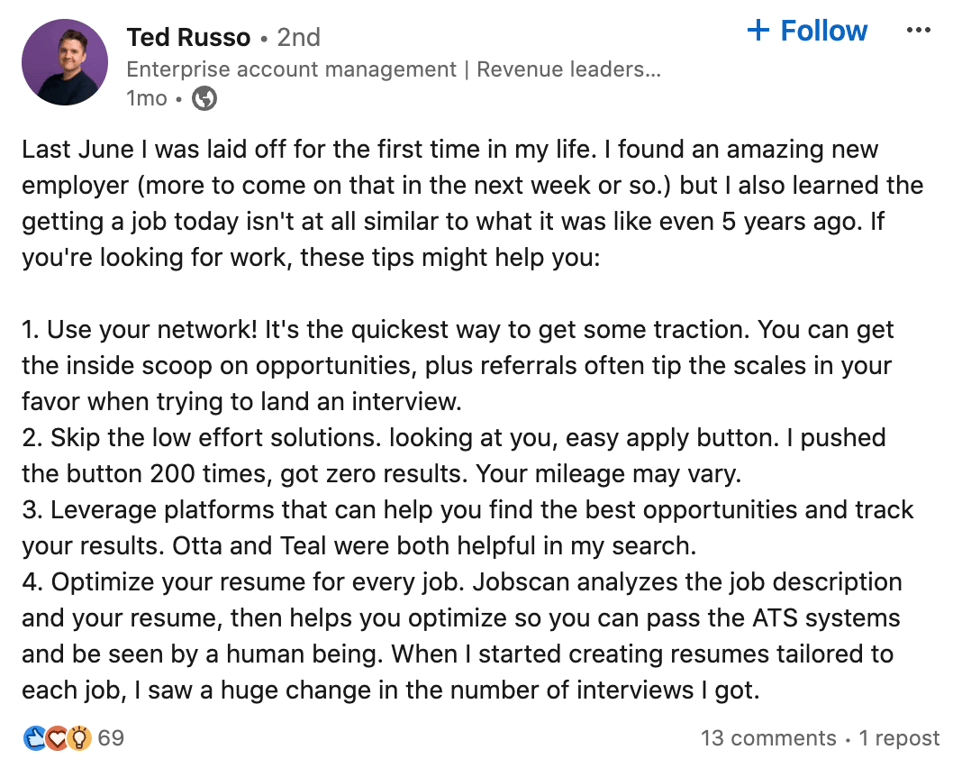Open the list of 69 reactions

coord(110,737)
